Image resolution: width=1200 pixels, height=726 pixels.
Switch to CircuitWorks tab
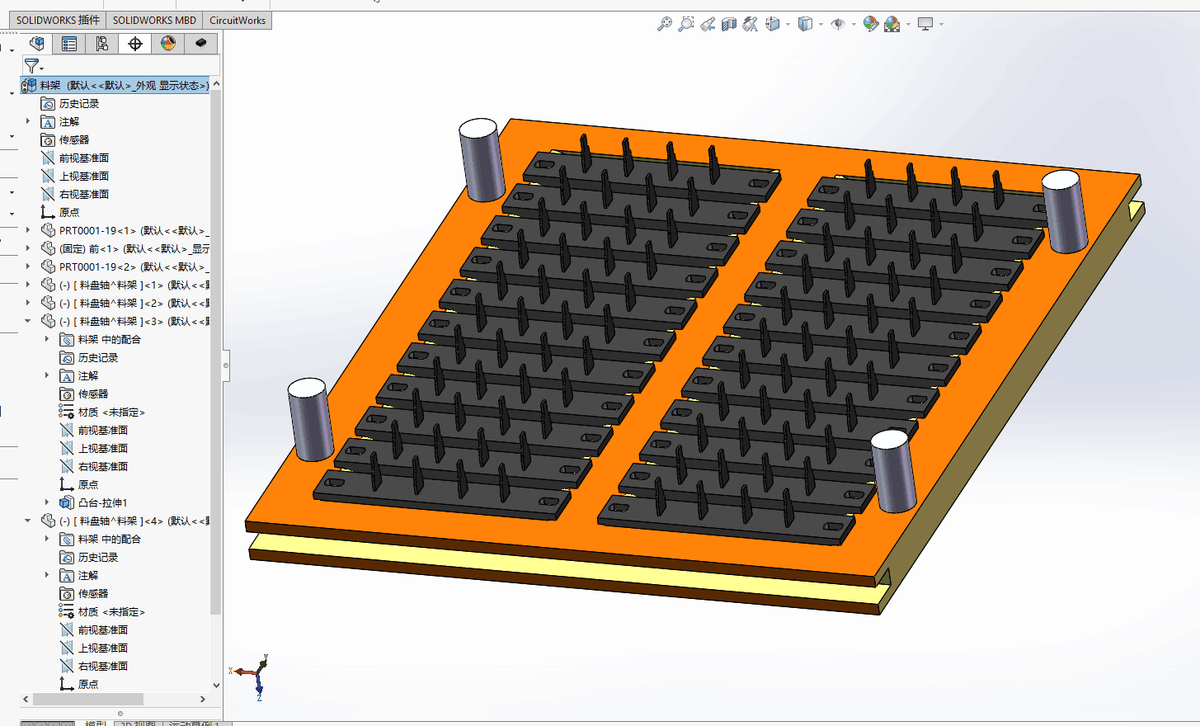[237, 20]
